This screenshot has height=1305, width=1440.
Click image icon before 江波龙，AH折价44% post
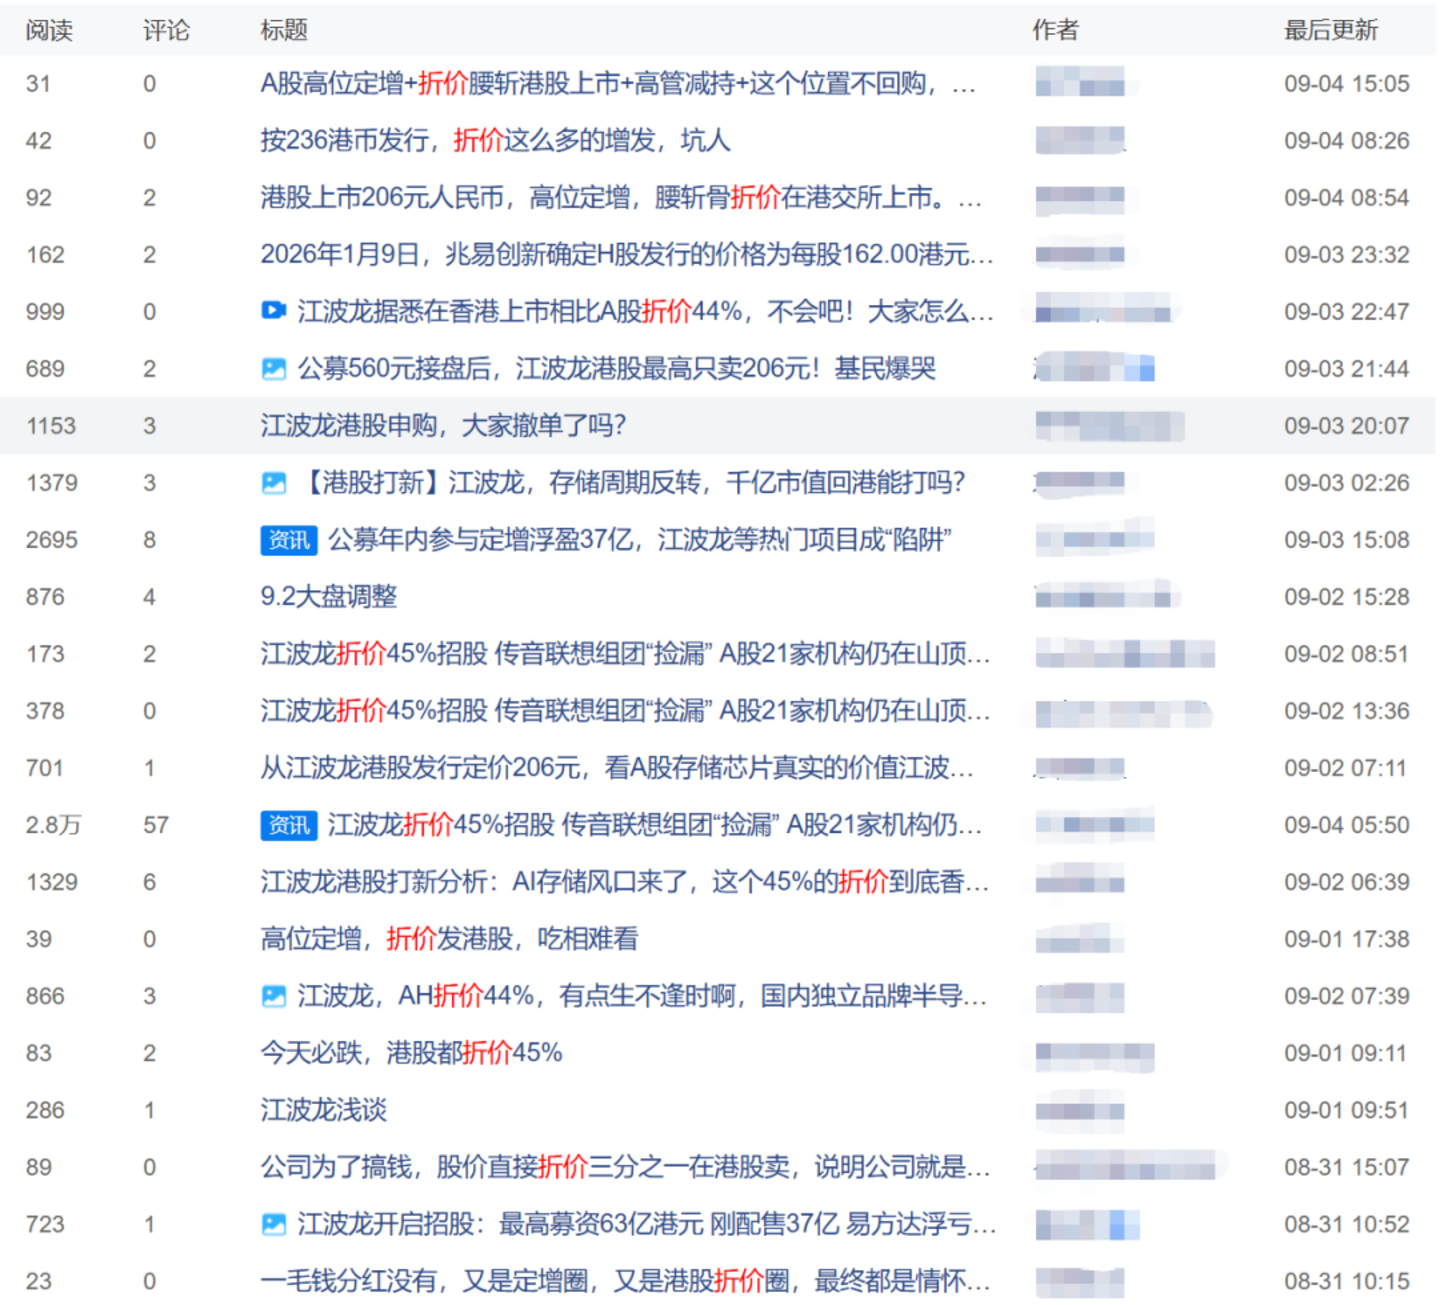(273, 996)
